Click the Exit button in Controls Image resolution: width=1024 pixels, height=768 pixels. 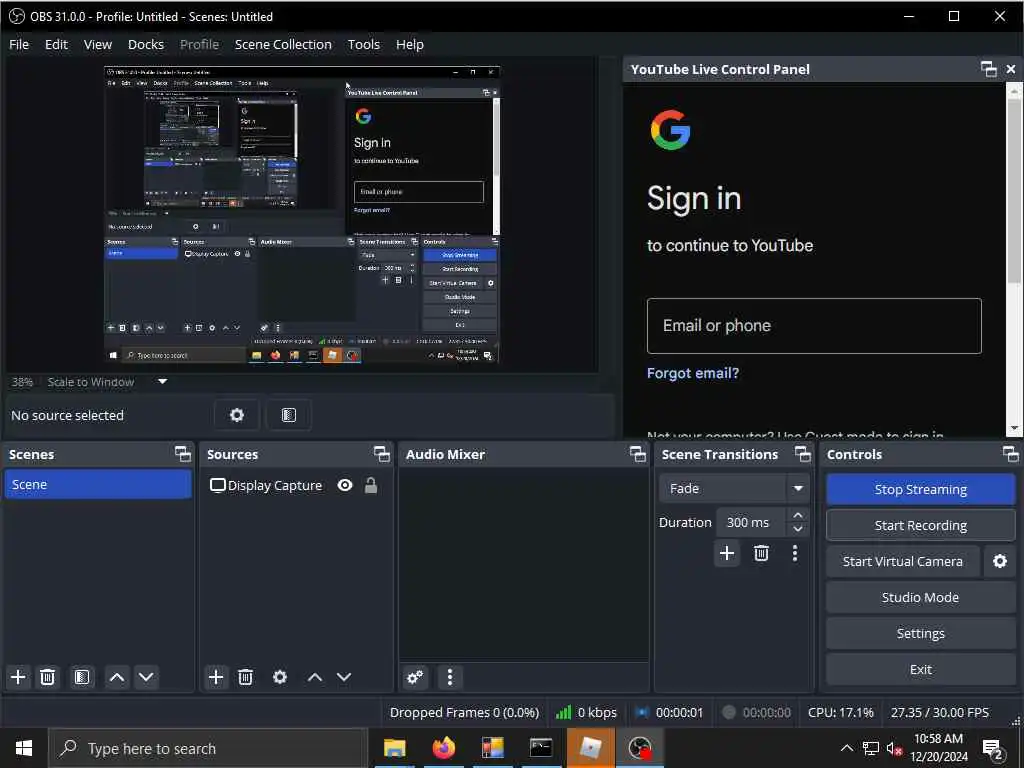pyautogui.click(x=920, y=669)
